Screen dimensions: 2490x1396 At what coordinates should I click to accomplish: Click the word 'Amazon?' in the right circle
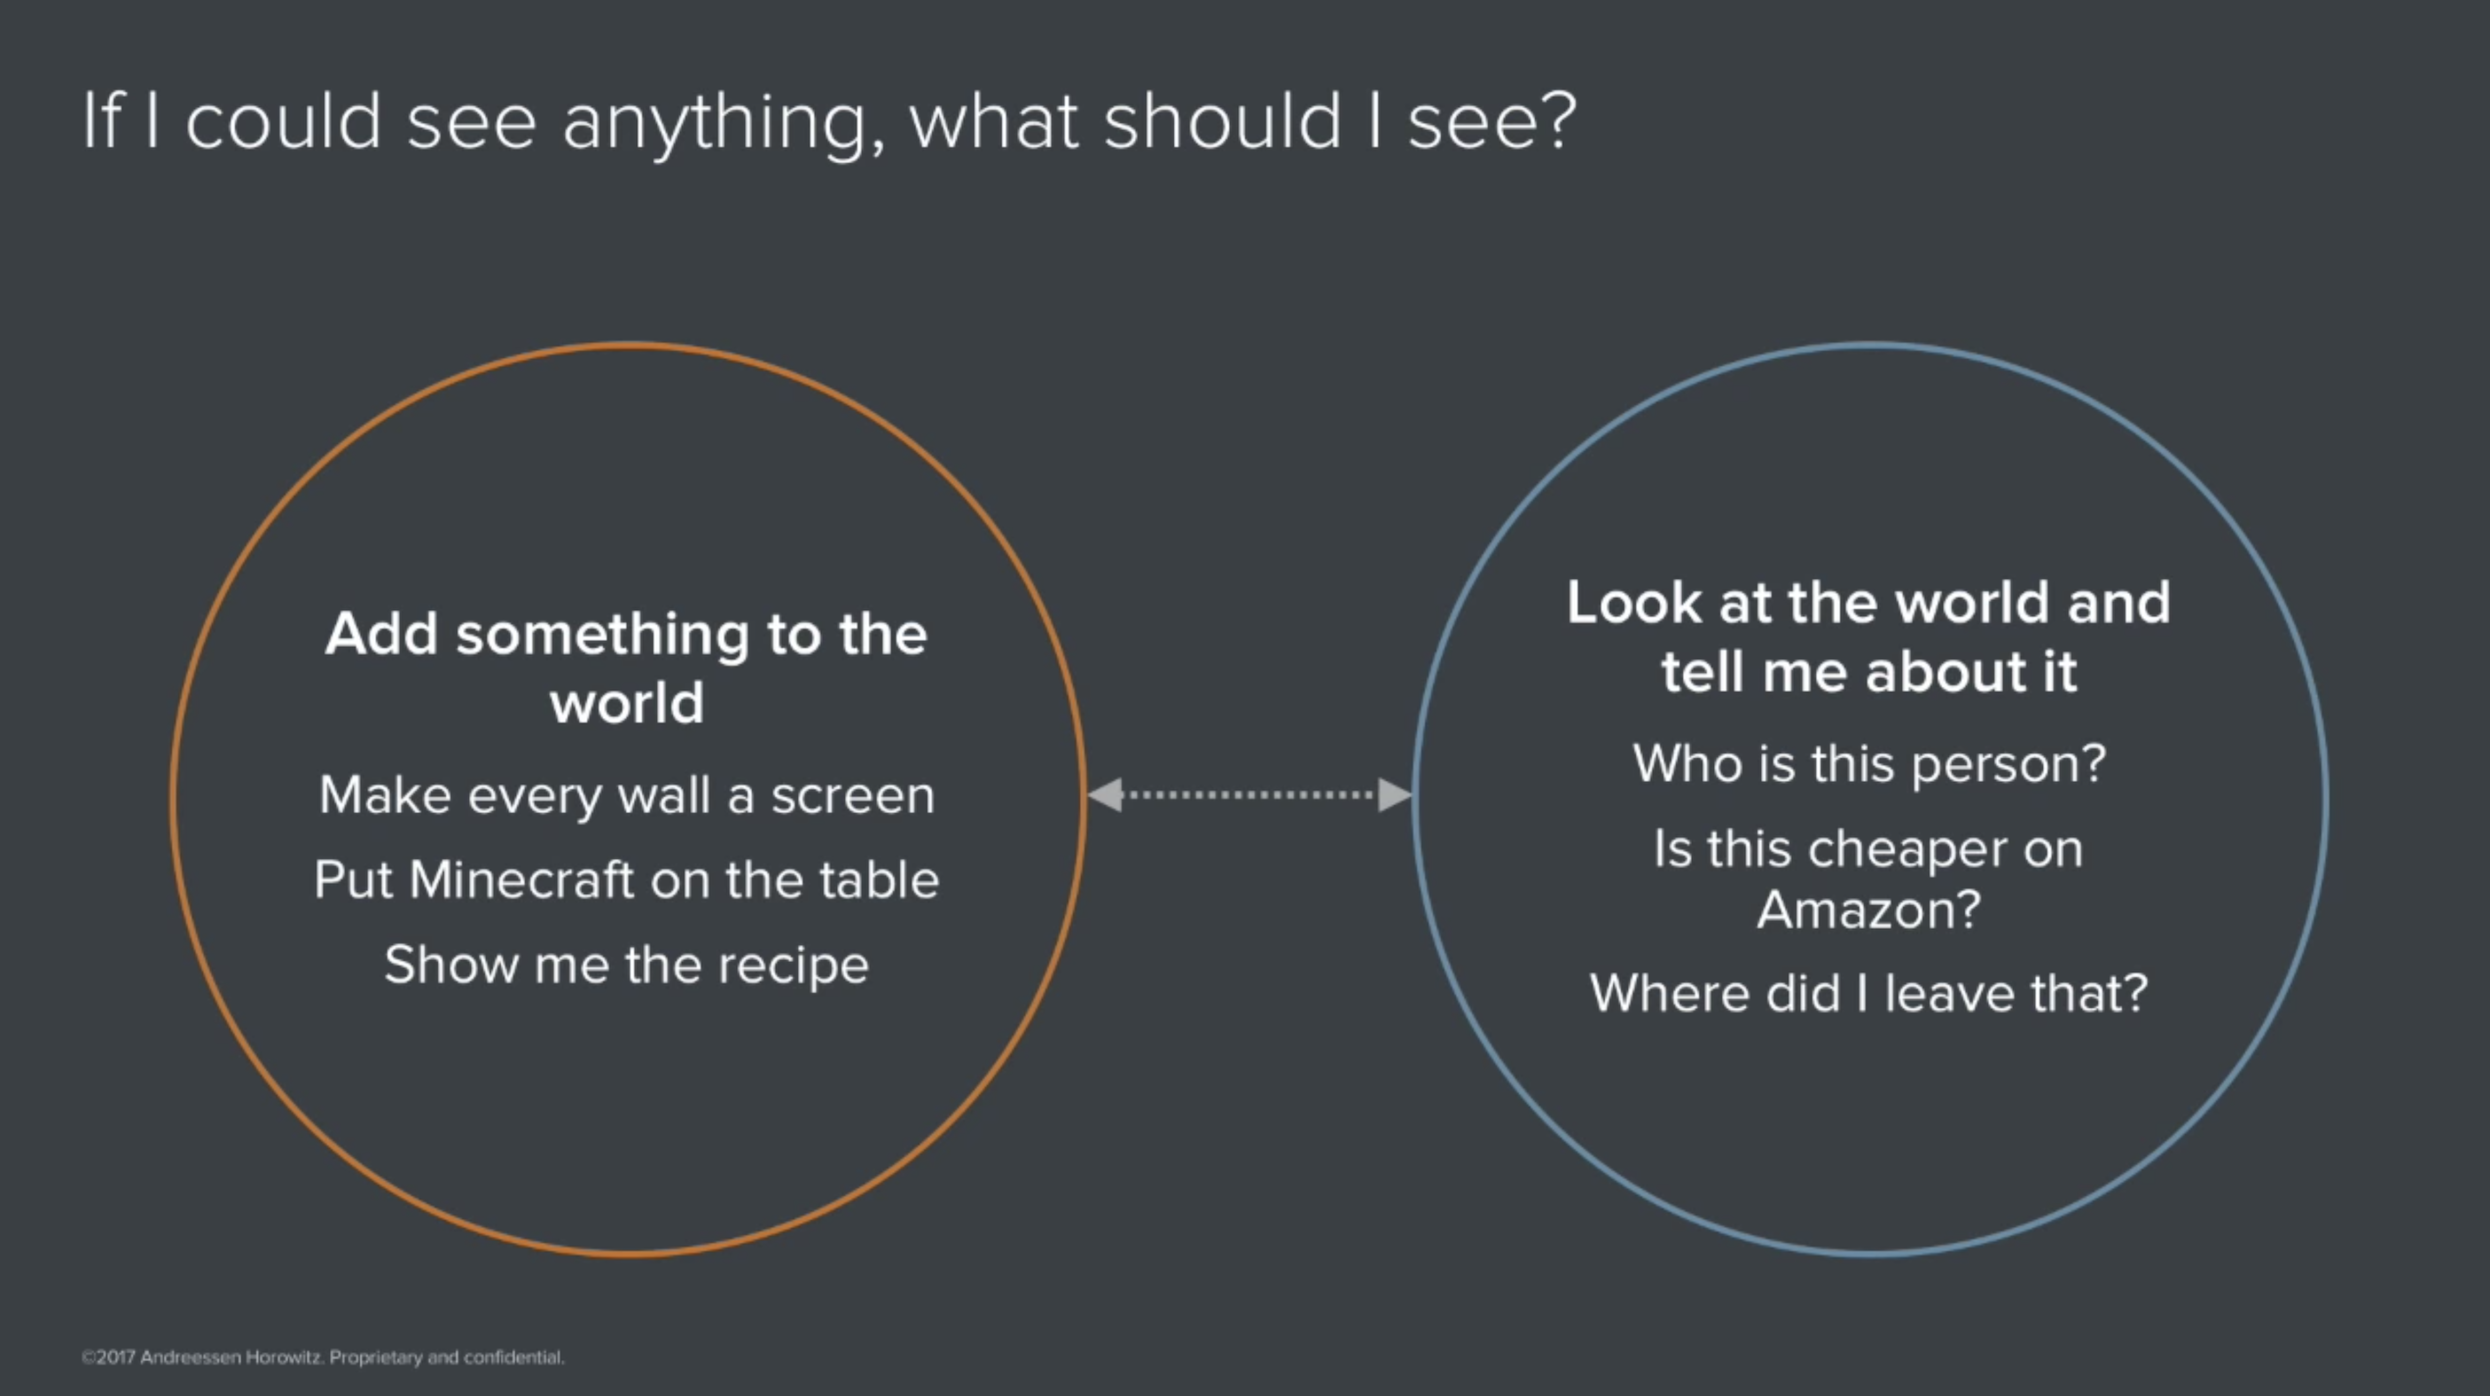pyautogui.click(x=1868, y=910)
